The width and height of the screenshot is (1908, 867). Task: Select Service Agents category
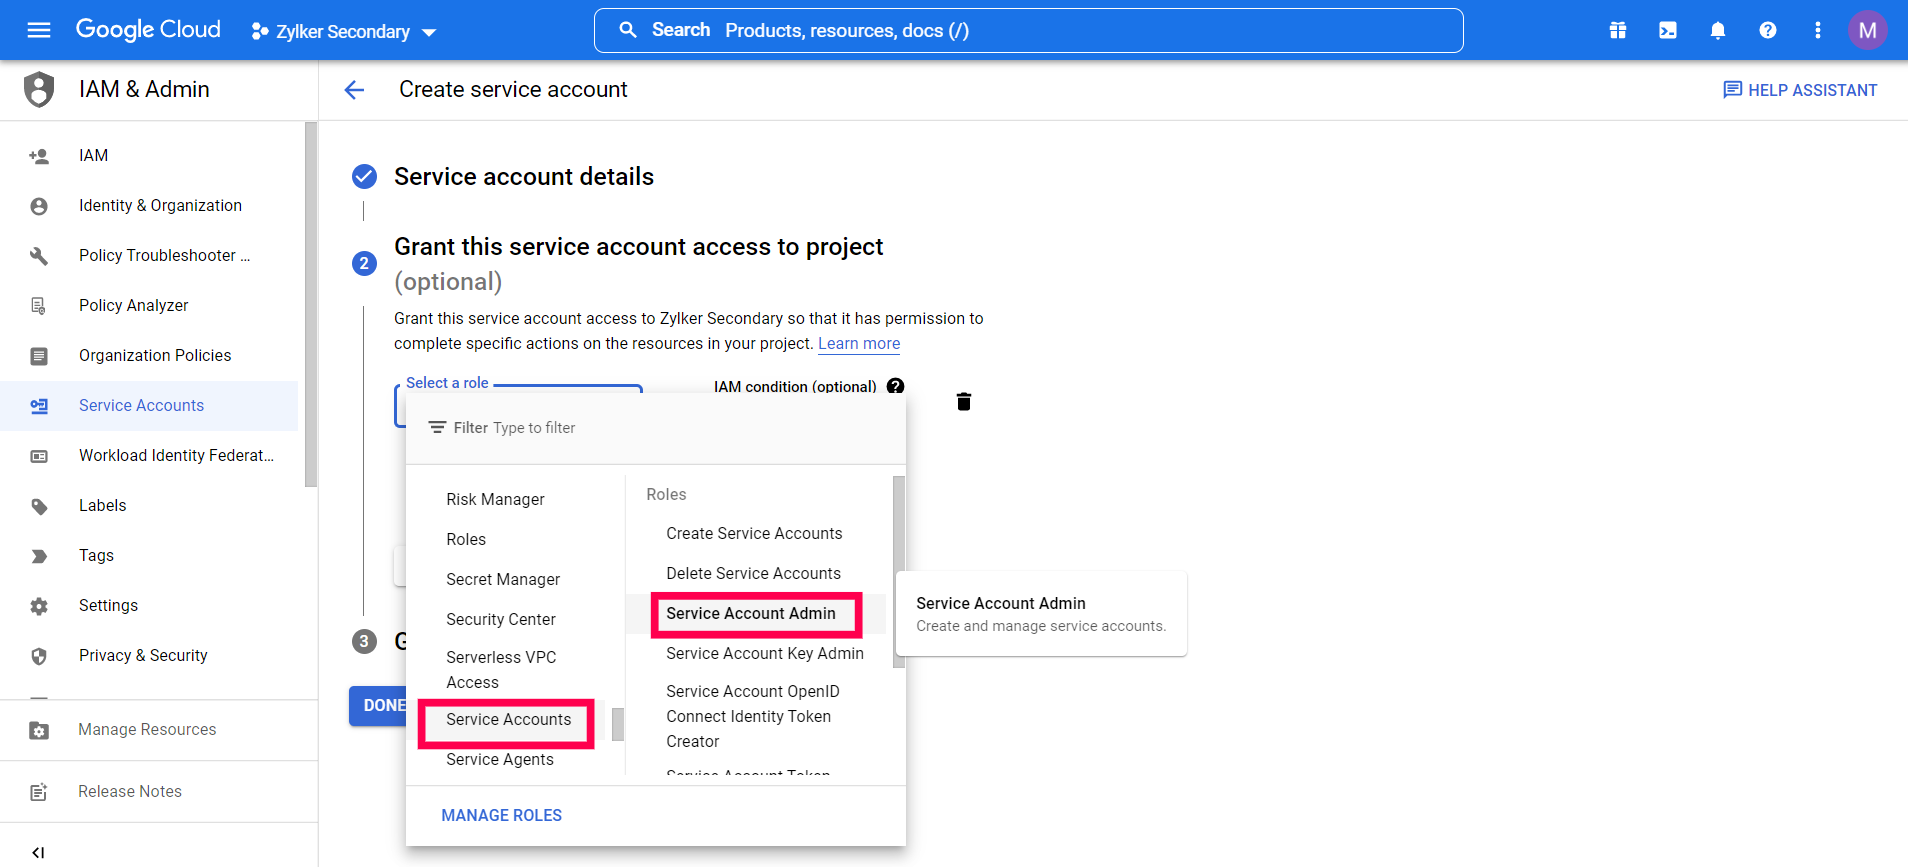[x=500, y=759]
